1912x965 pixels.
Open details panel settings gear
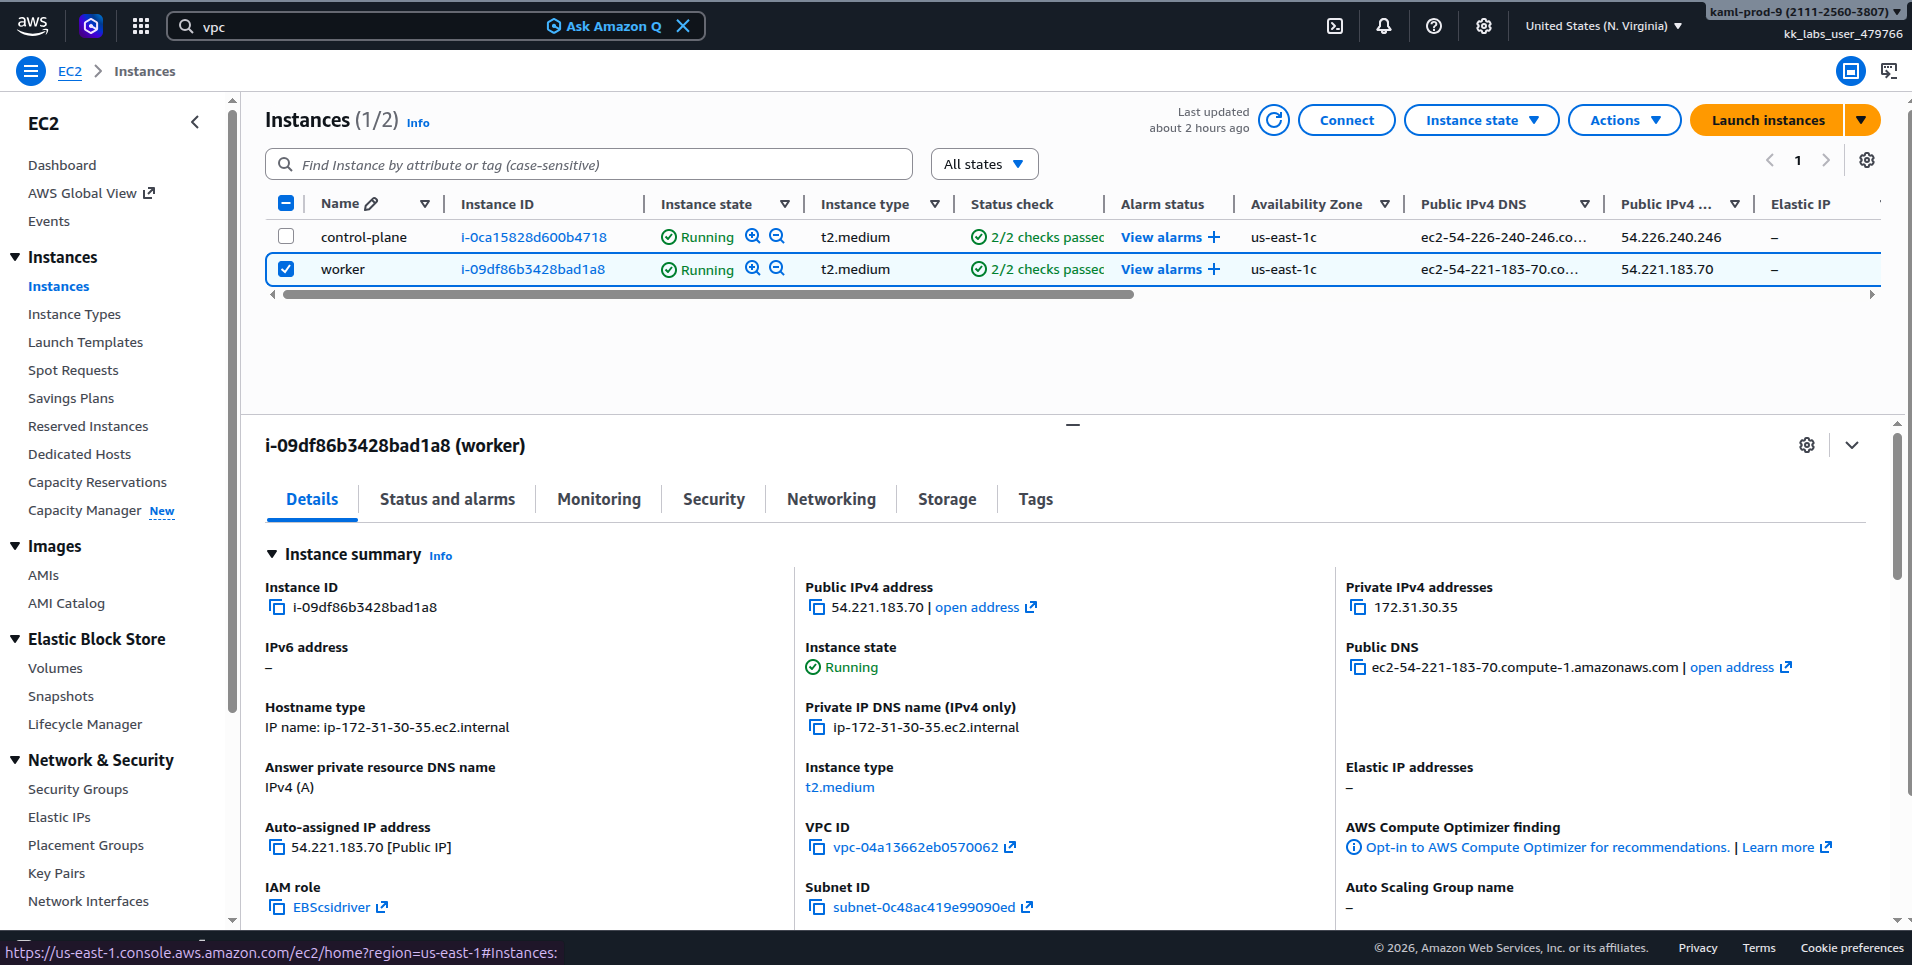point(1807,445)
